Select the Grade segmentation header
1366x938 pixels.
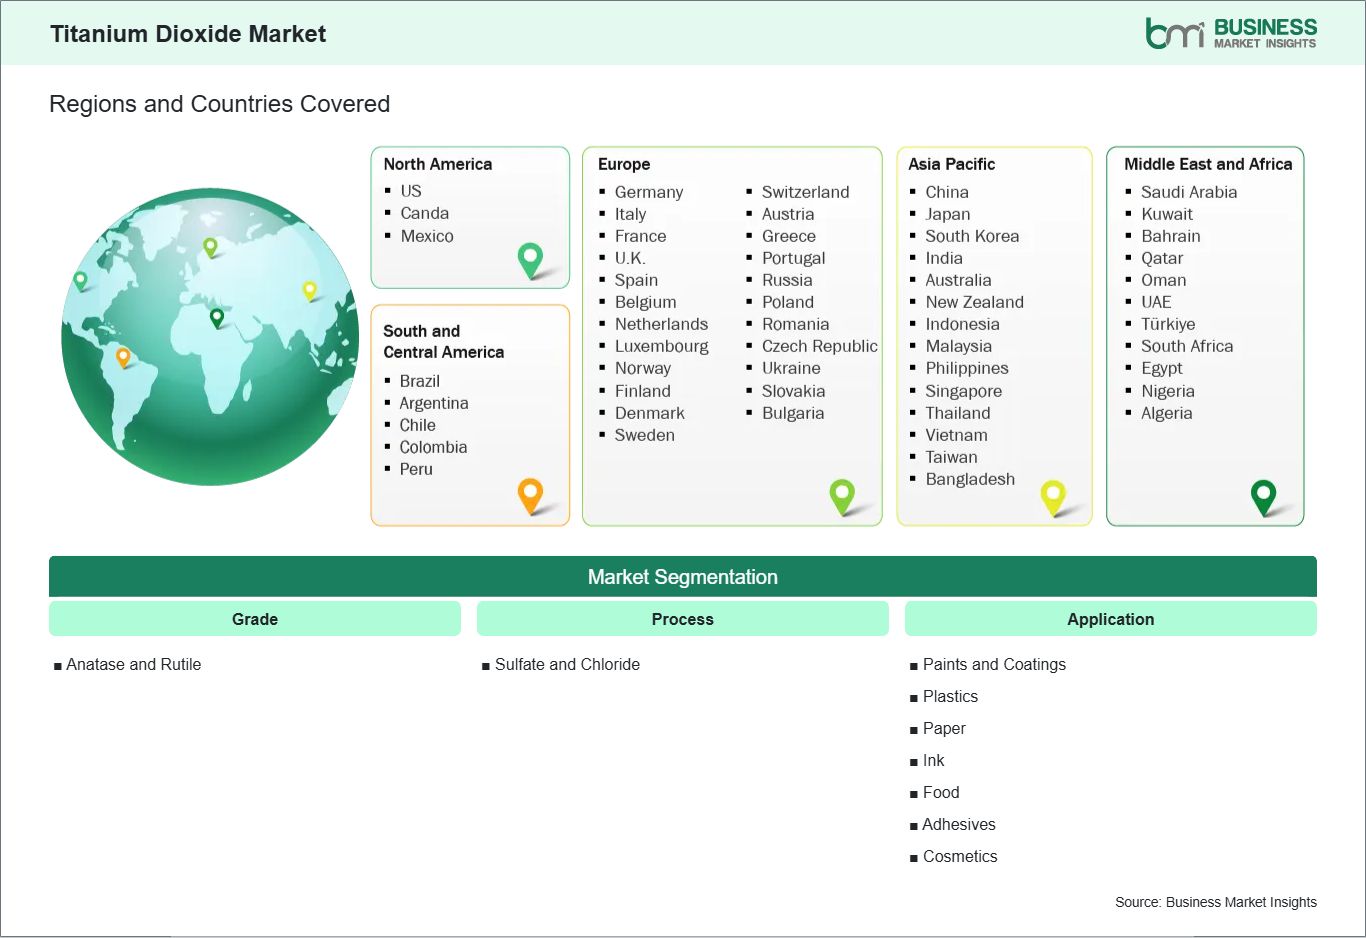255,619
